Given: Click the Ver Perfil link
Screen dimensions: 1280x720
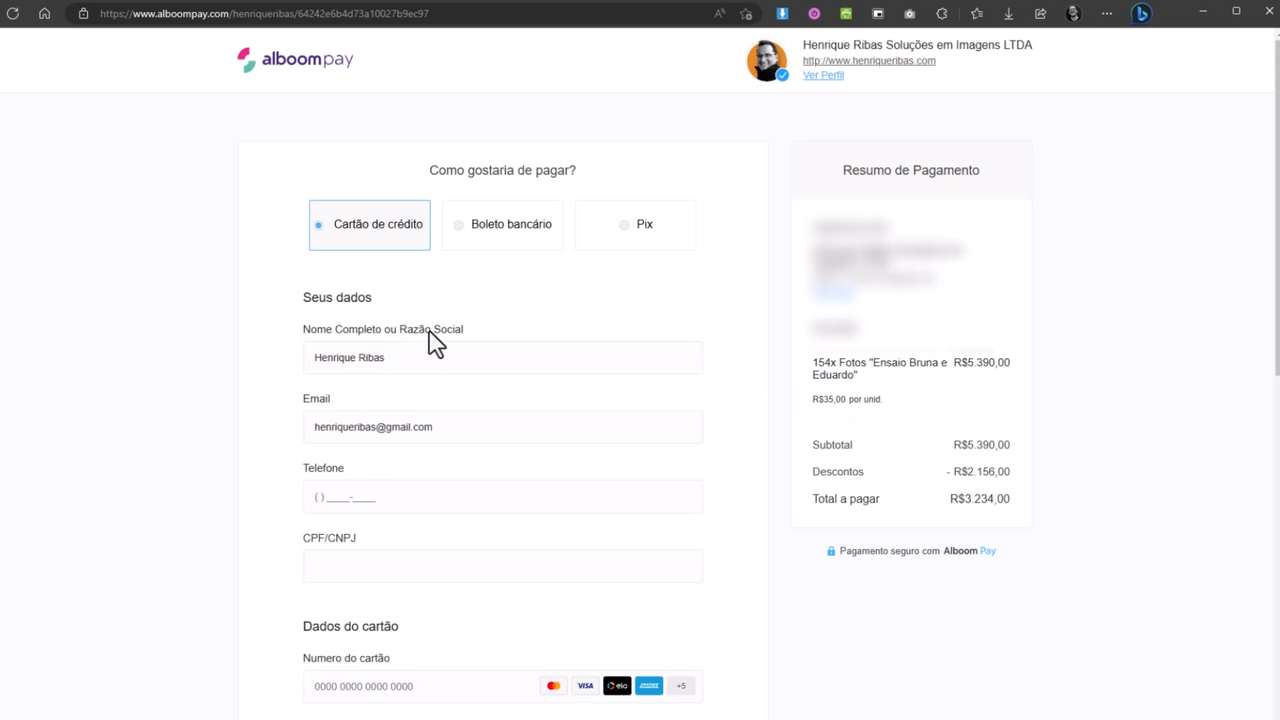Looking at the screenshot, I should tap(823, 76).
